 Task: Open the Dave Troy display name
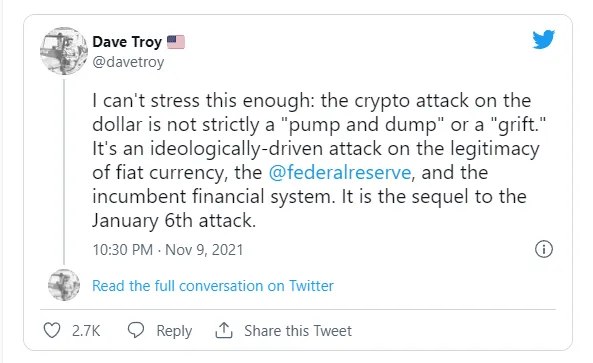(127, 42)
